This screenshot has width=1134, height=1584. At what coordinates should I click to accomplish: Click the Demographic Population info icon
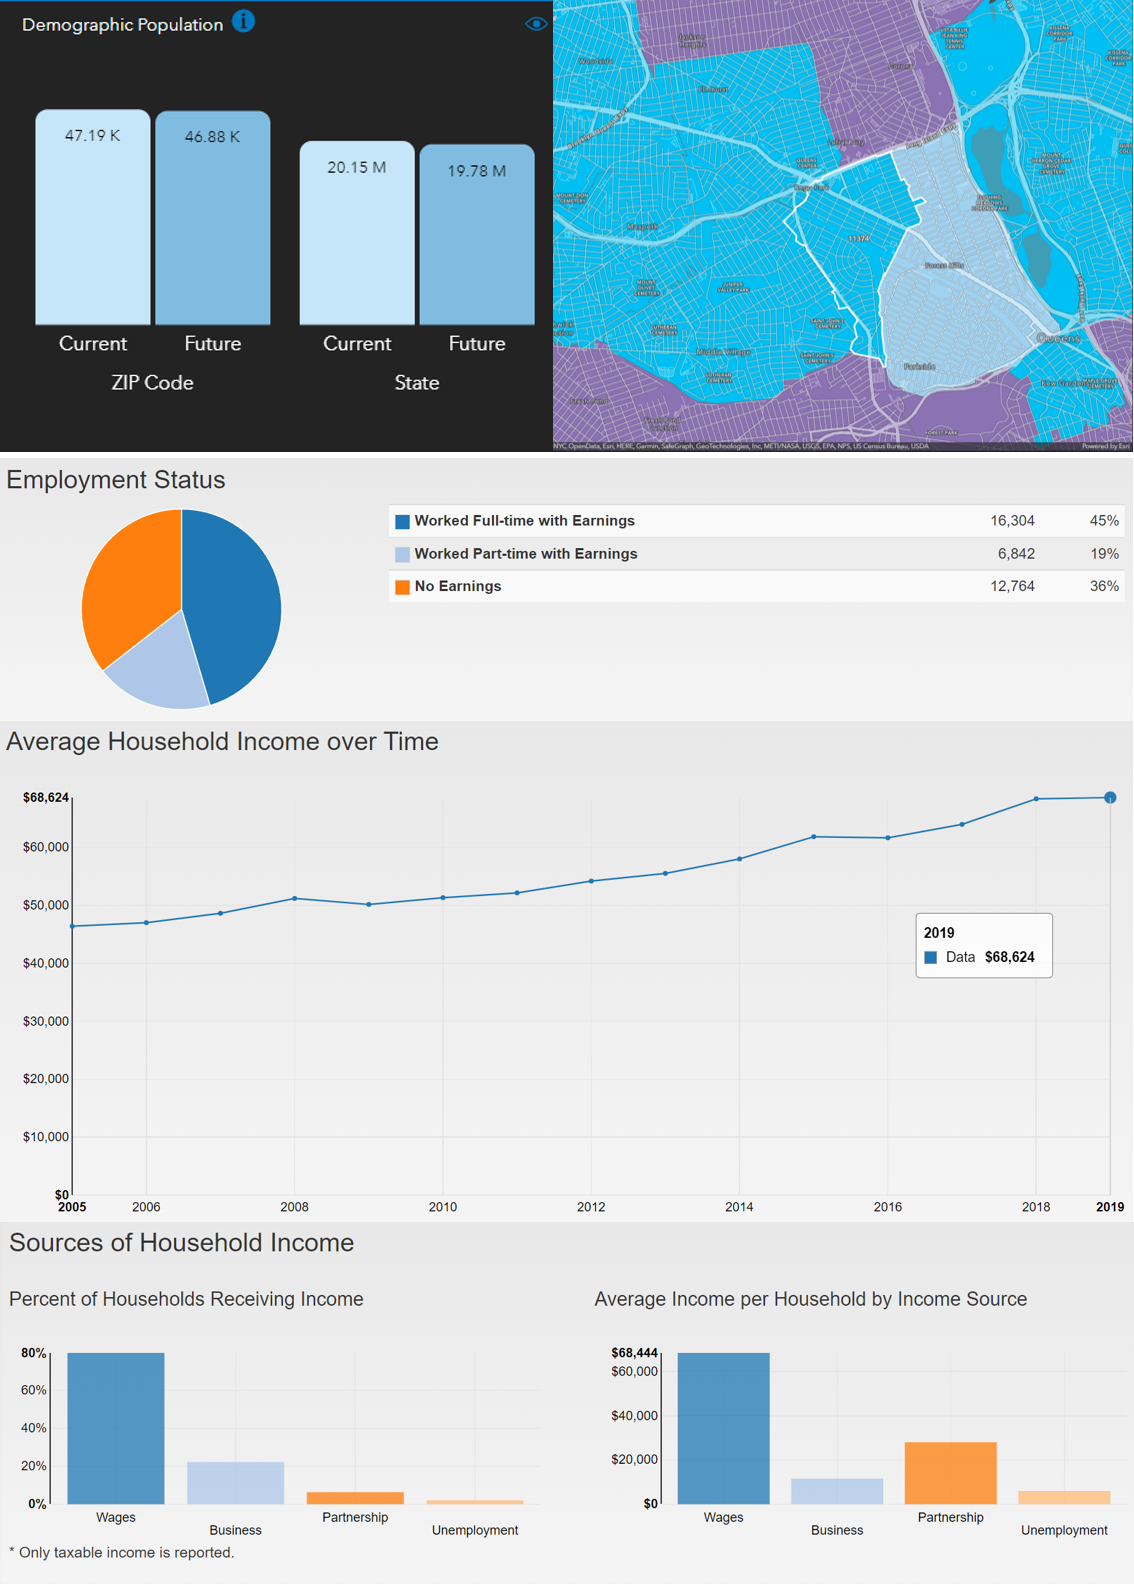coord(243,21)
